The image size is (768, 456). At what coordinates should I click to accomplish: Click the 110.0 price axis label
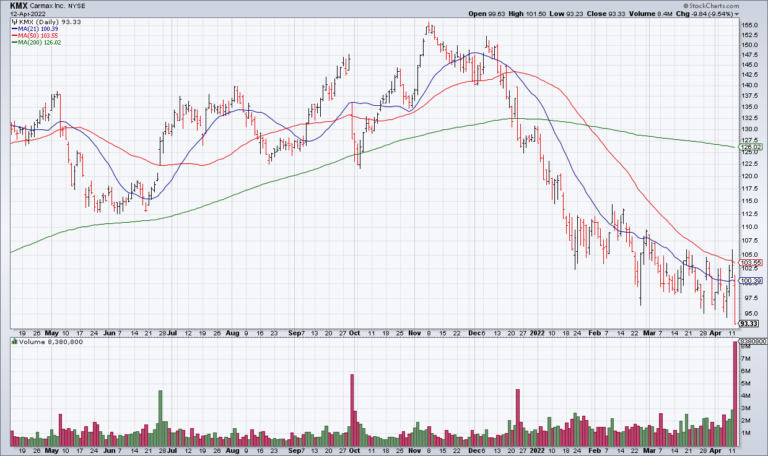click(x=750, y=227)
